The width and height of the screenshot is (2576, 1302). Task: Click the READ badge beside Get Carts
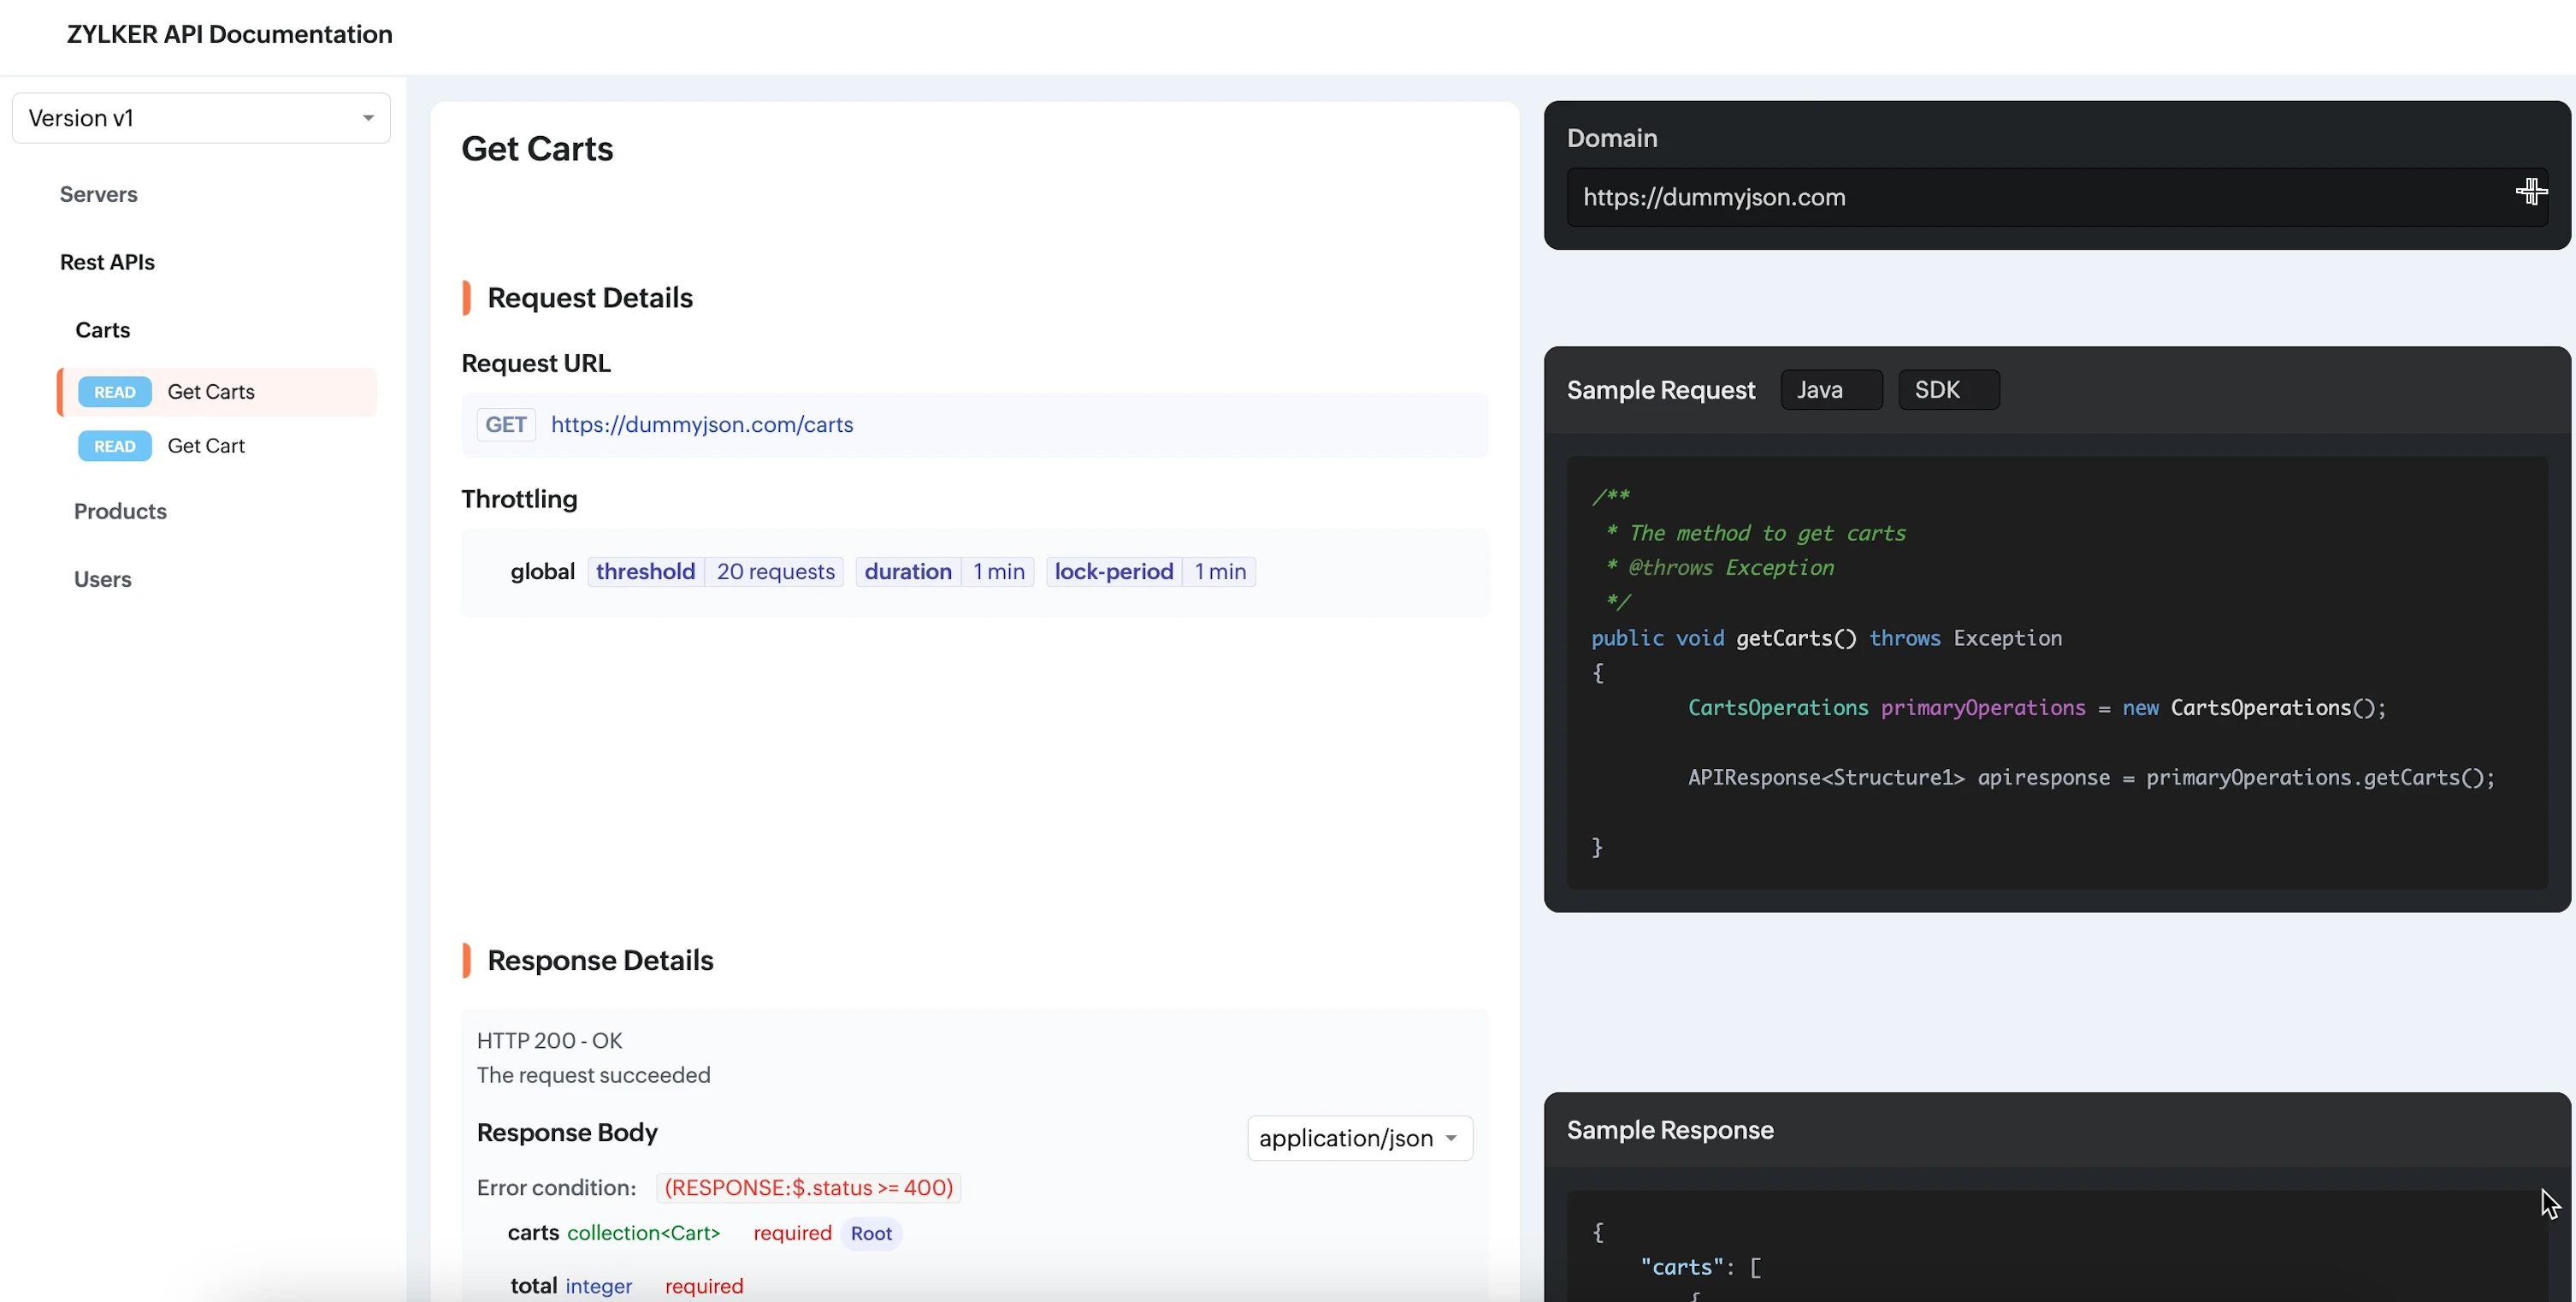click(115, 392)
